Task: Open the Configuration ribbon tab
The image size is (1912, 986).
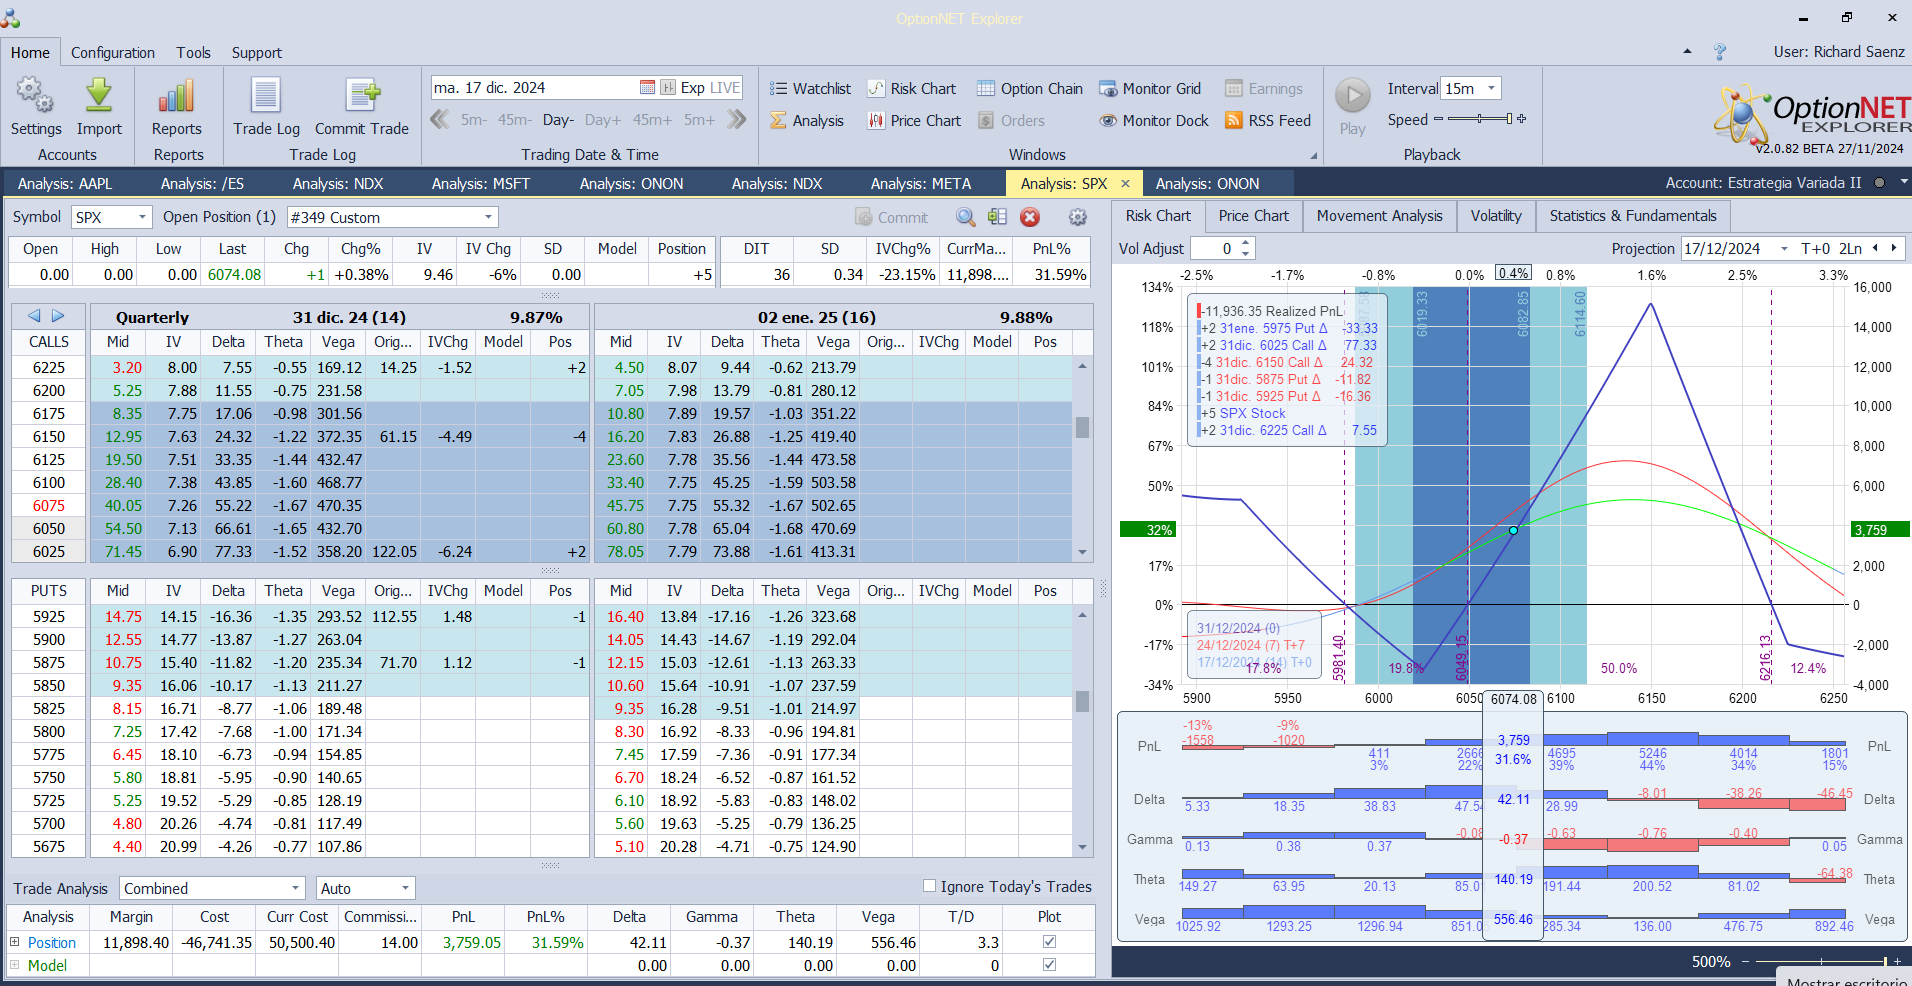Action: (x=113, y=53)
